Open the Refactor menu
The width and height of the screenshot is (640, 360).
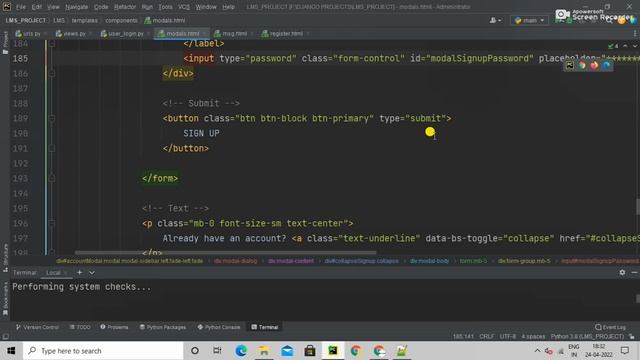(x=125, y=7)
